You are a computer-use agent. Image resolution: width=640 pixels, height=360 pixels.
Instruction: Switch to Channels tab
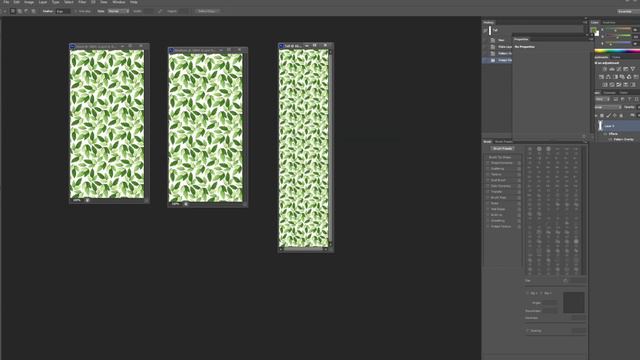(609, 93)
